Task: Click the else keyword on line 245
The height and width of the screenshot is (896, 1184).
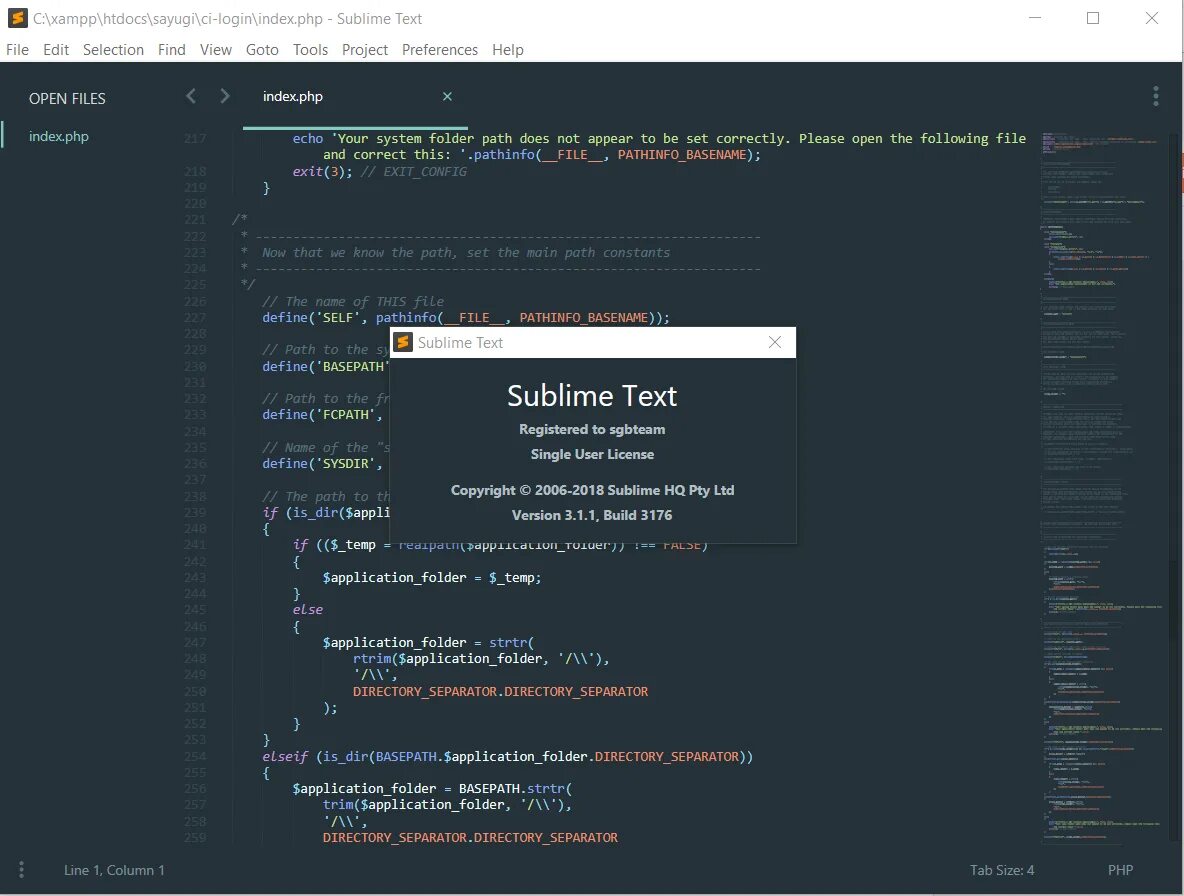Action: point(307,610)
